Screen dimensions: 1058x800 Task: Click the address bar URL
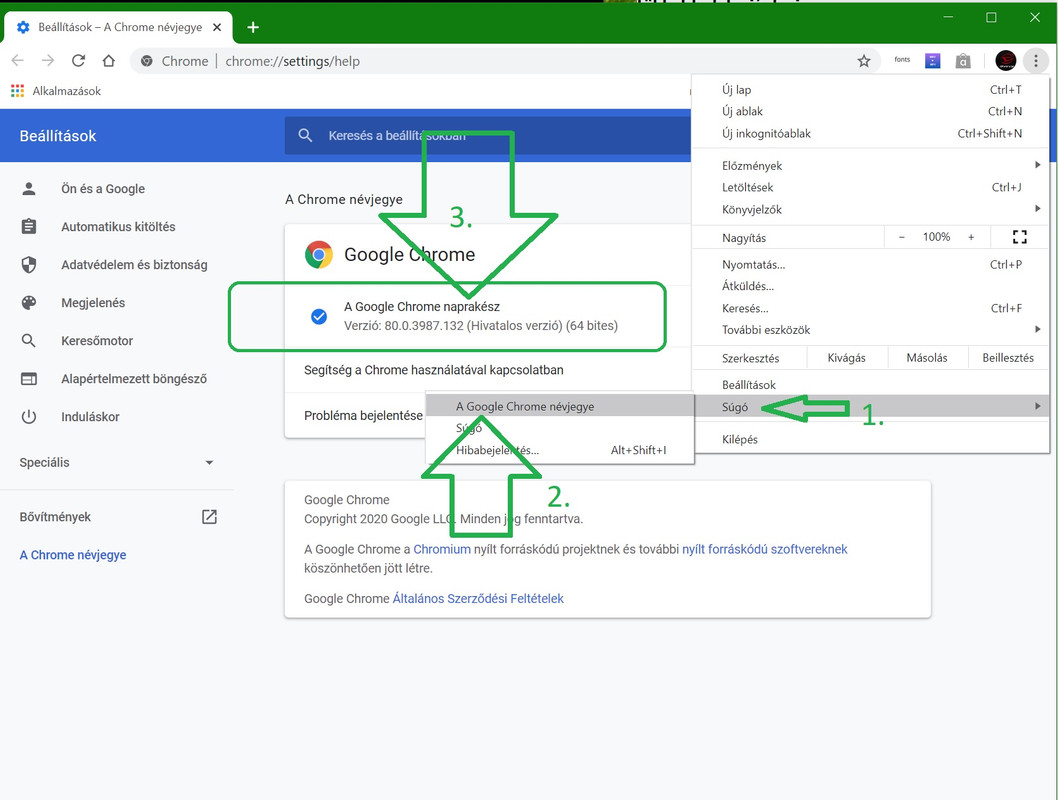point(292,61)
